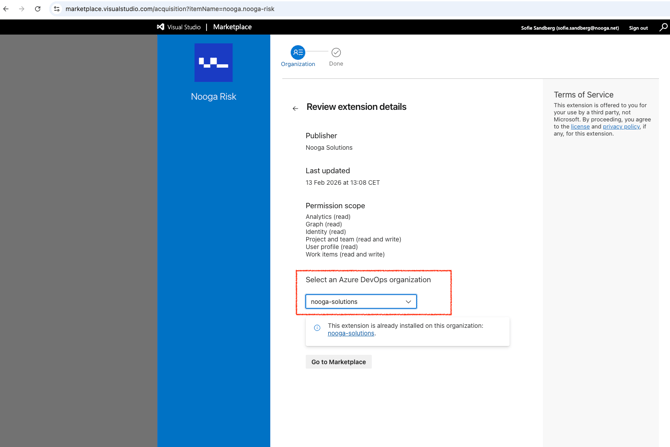Screen dimensions: 670x447
Task: Reload the page with the refresh icon
Action: [38, 9]
